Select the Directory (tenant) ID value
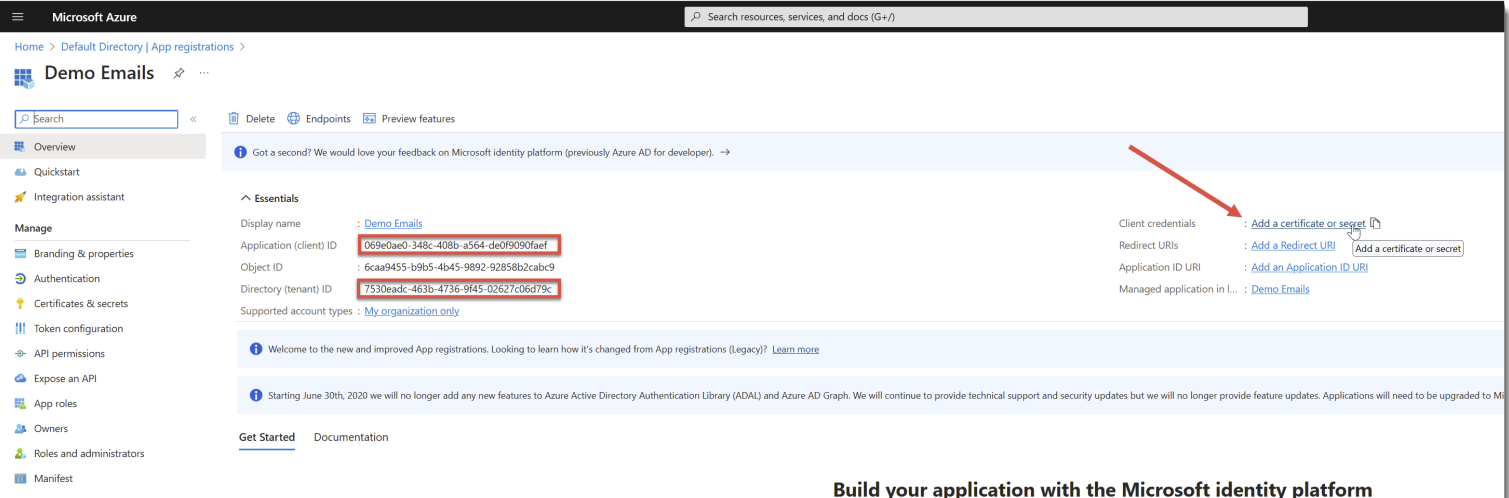Screen dimensions: 1509x498 pyautogui.click(x=458, y=289)
